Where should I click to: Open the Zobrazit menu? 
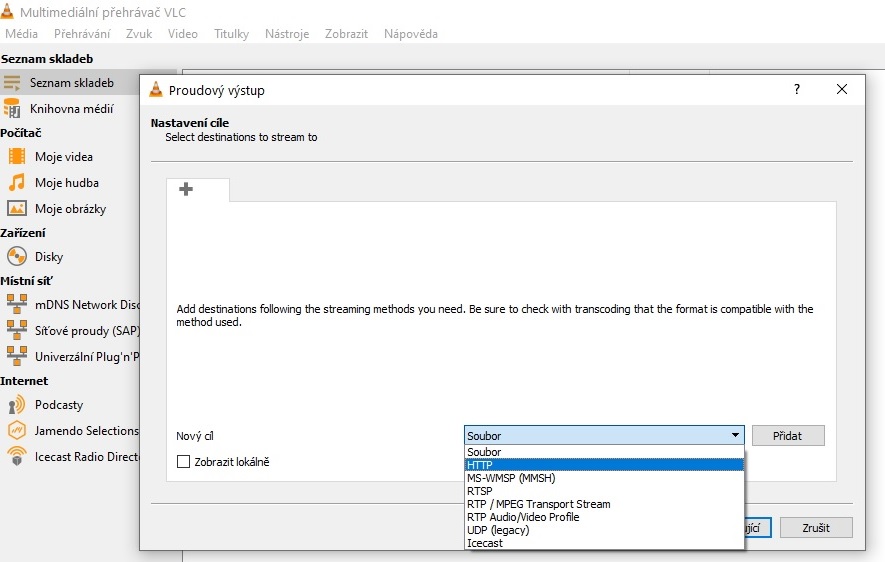point(346,34)
